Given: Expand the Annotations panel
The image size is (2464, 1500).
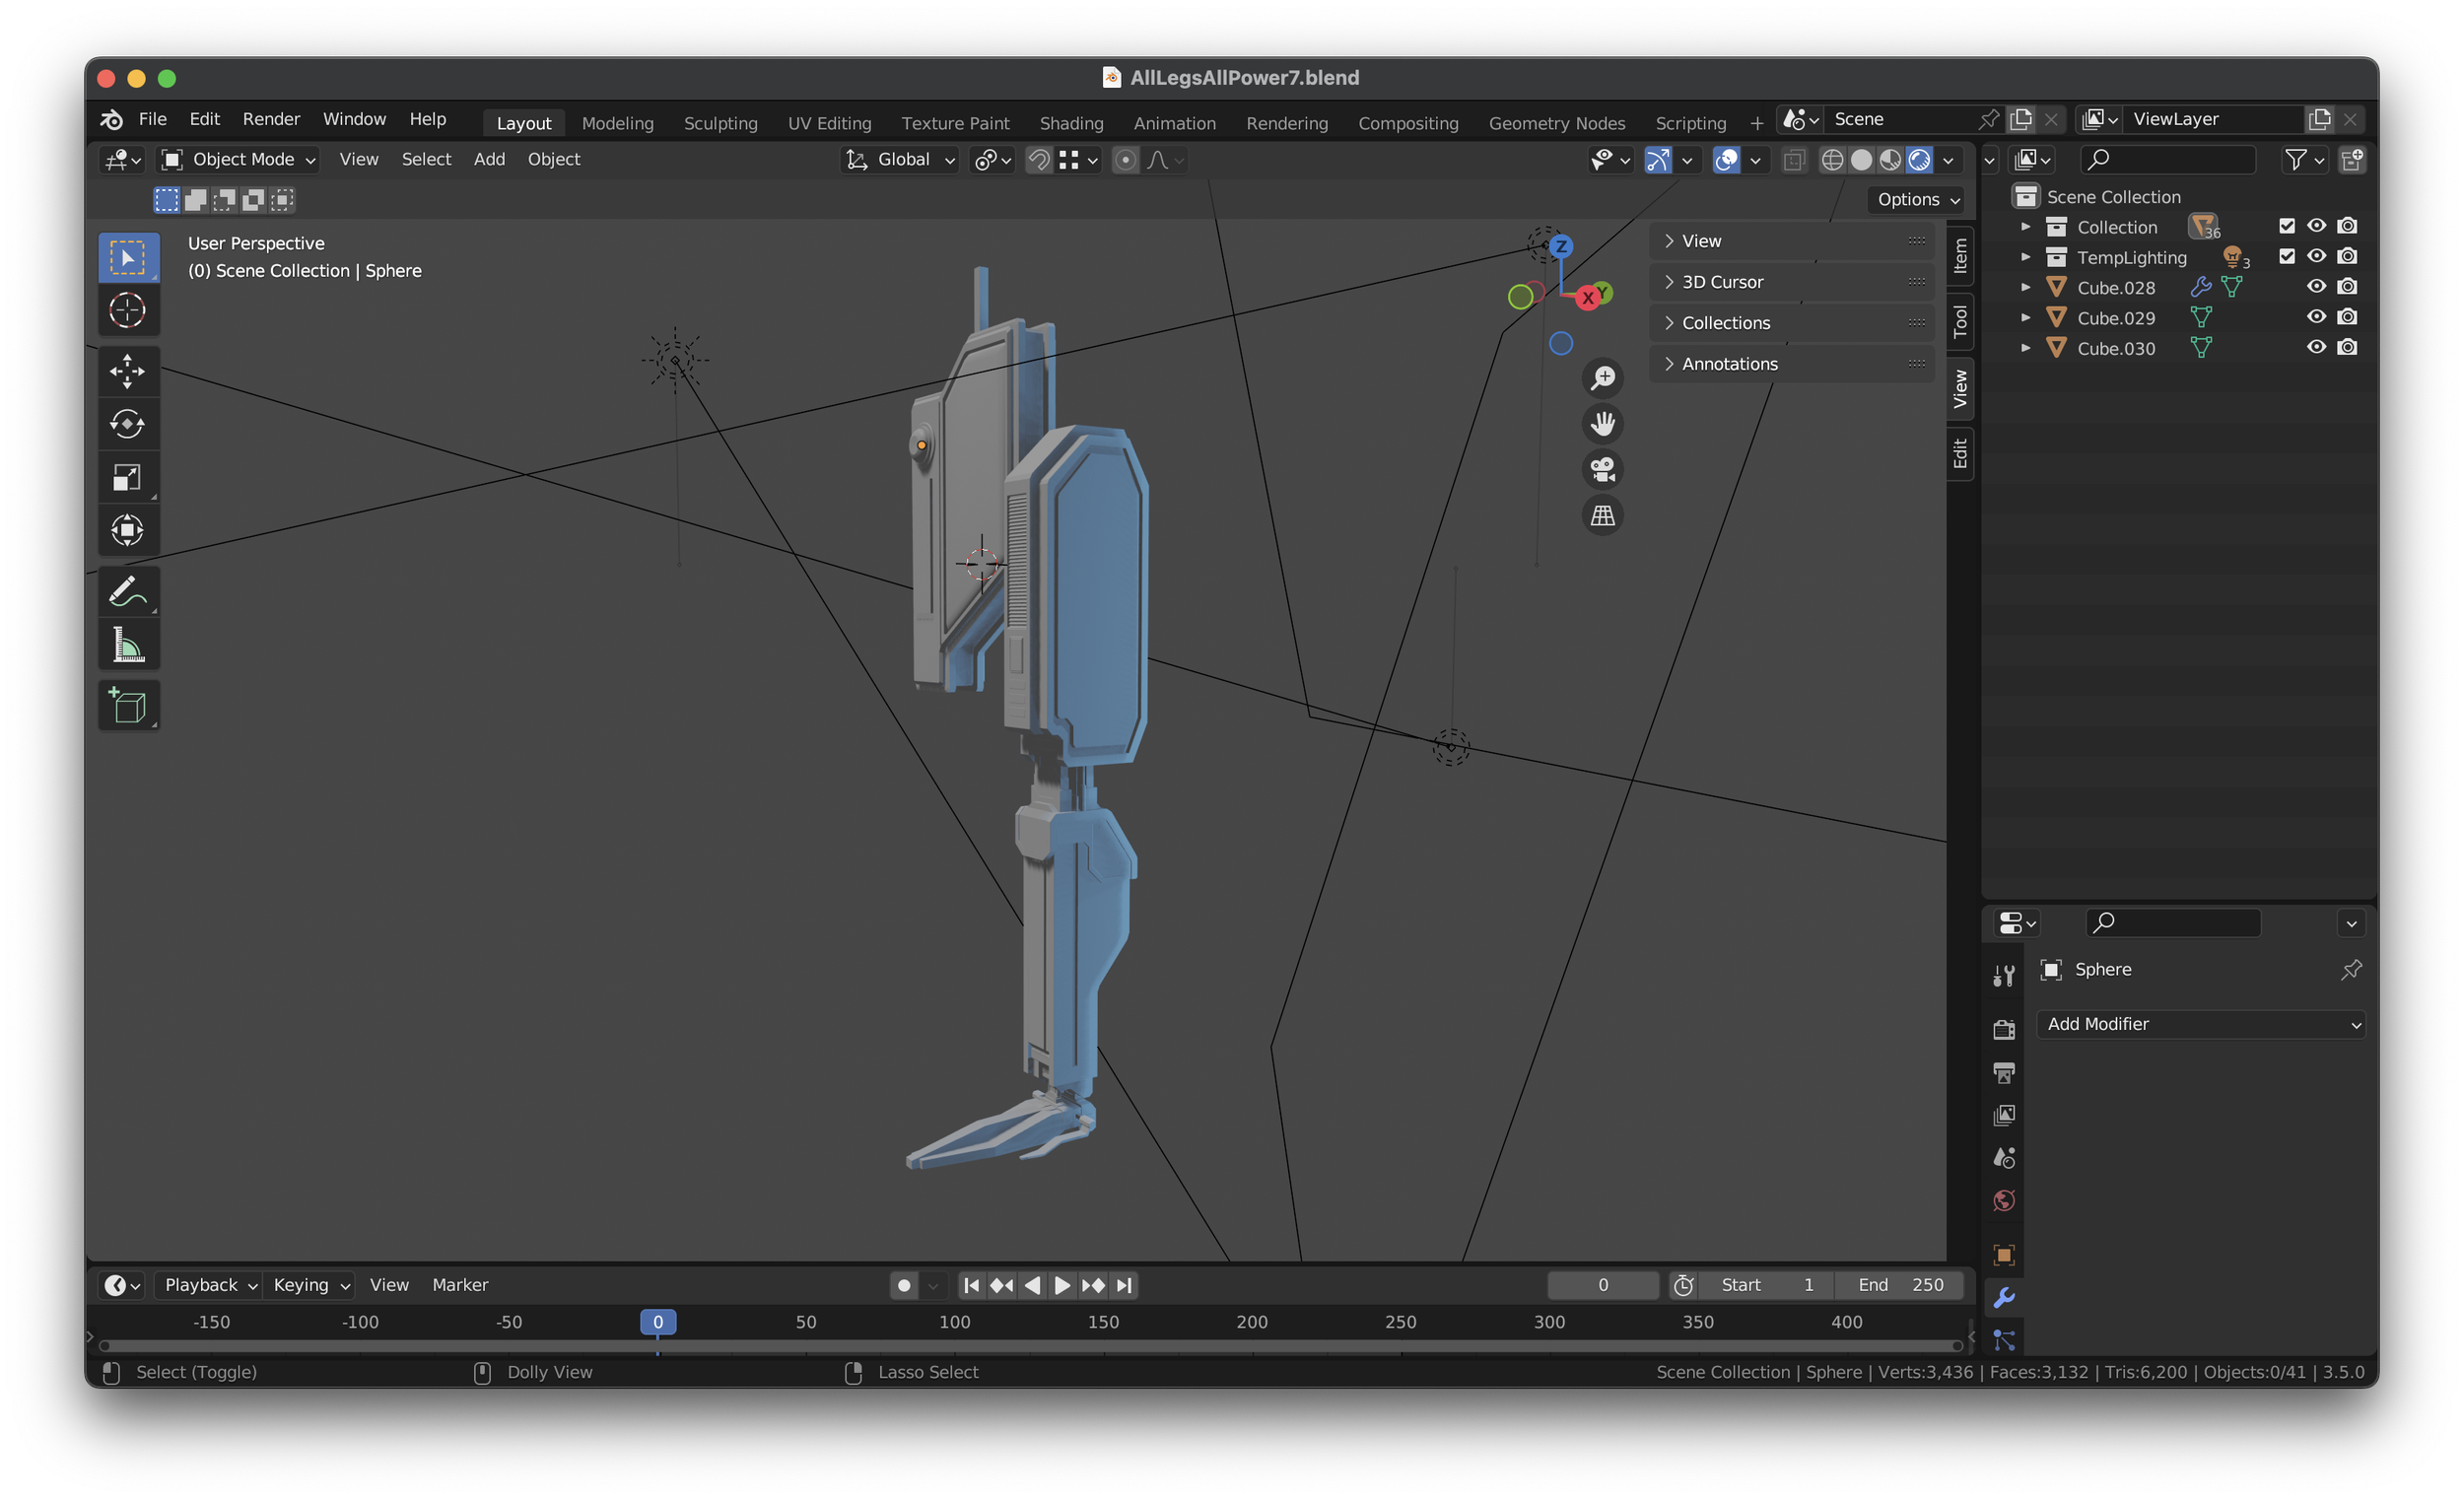Looking at the screenshot, I should 1792,364.
